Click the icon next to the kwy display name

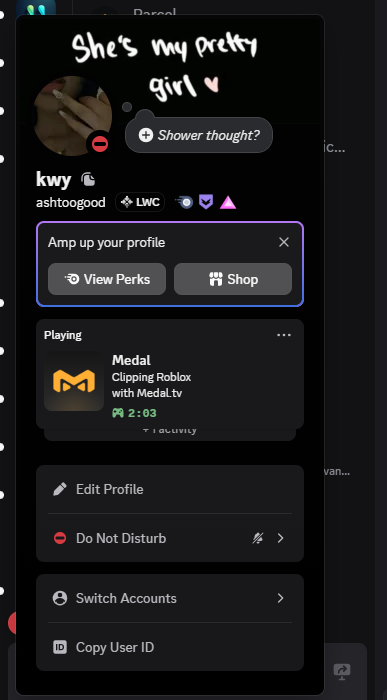pyautogui.click(x=88, y=179)
